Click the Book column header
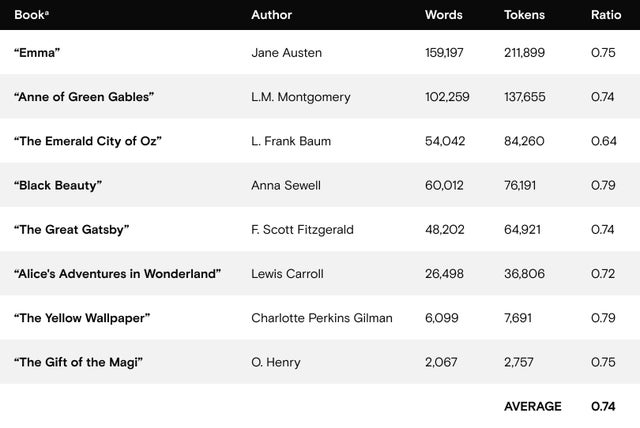 (31, 15)
